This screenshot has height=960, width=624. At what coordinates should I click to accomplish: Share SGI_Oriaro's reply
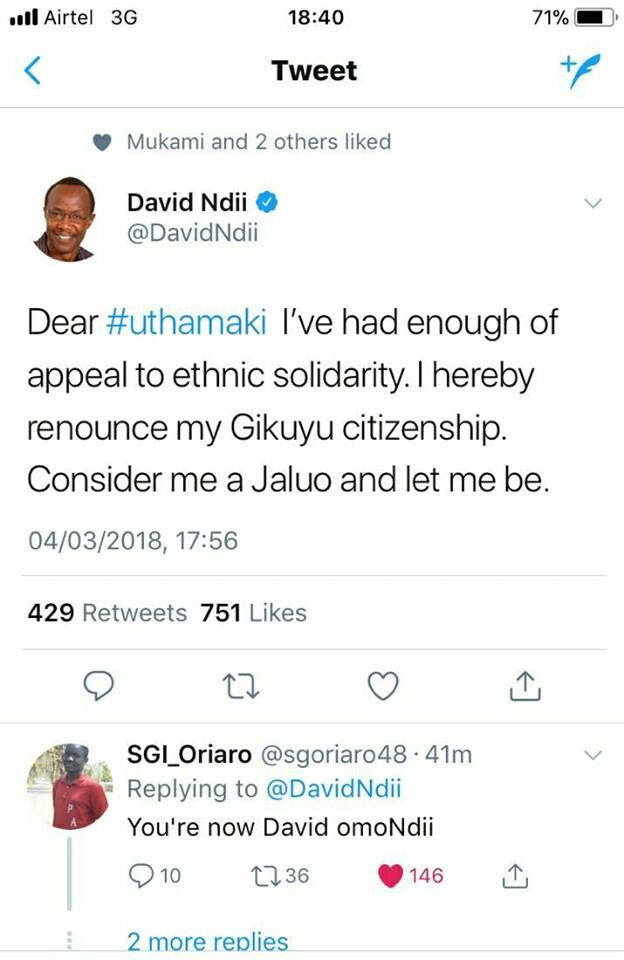(x=511, y=876)
